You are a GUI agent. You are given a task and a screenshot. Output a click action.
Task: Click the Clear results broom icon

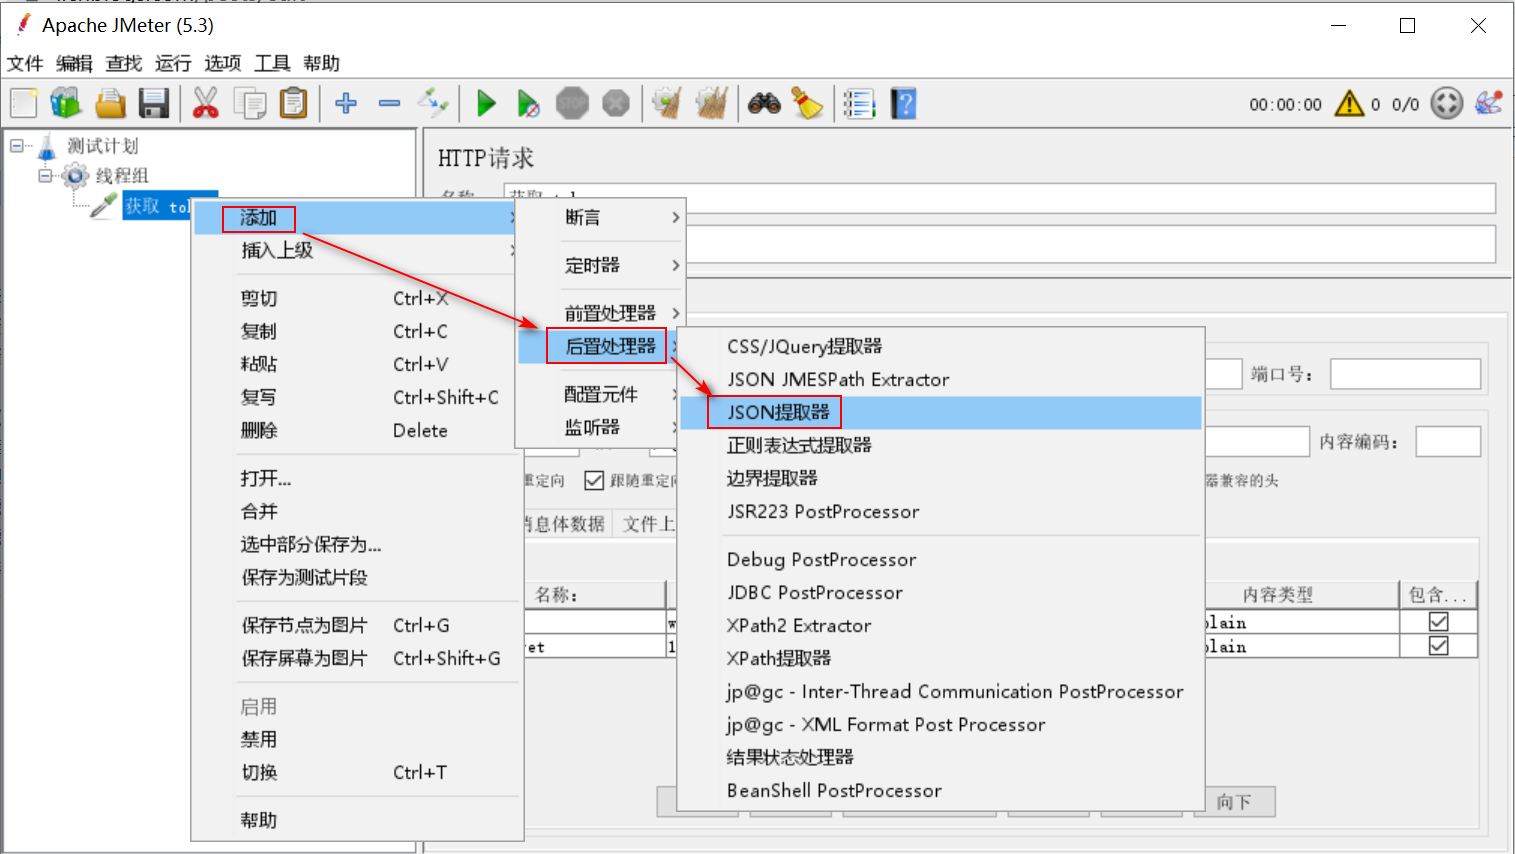click(667, 103)
